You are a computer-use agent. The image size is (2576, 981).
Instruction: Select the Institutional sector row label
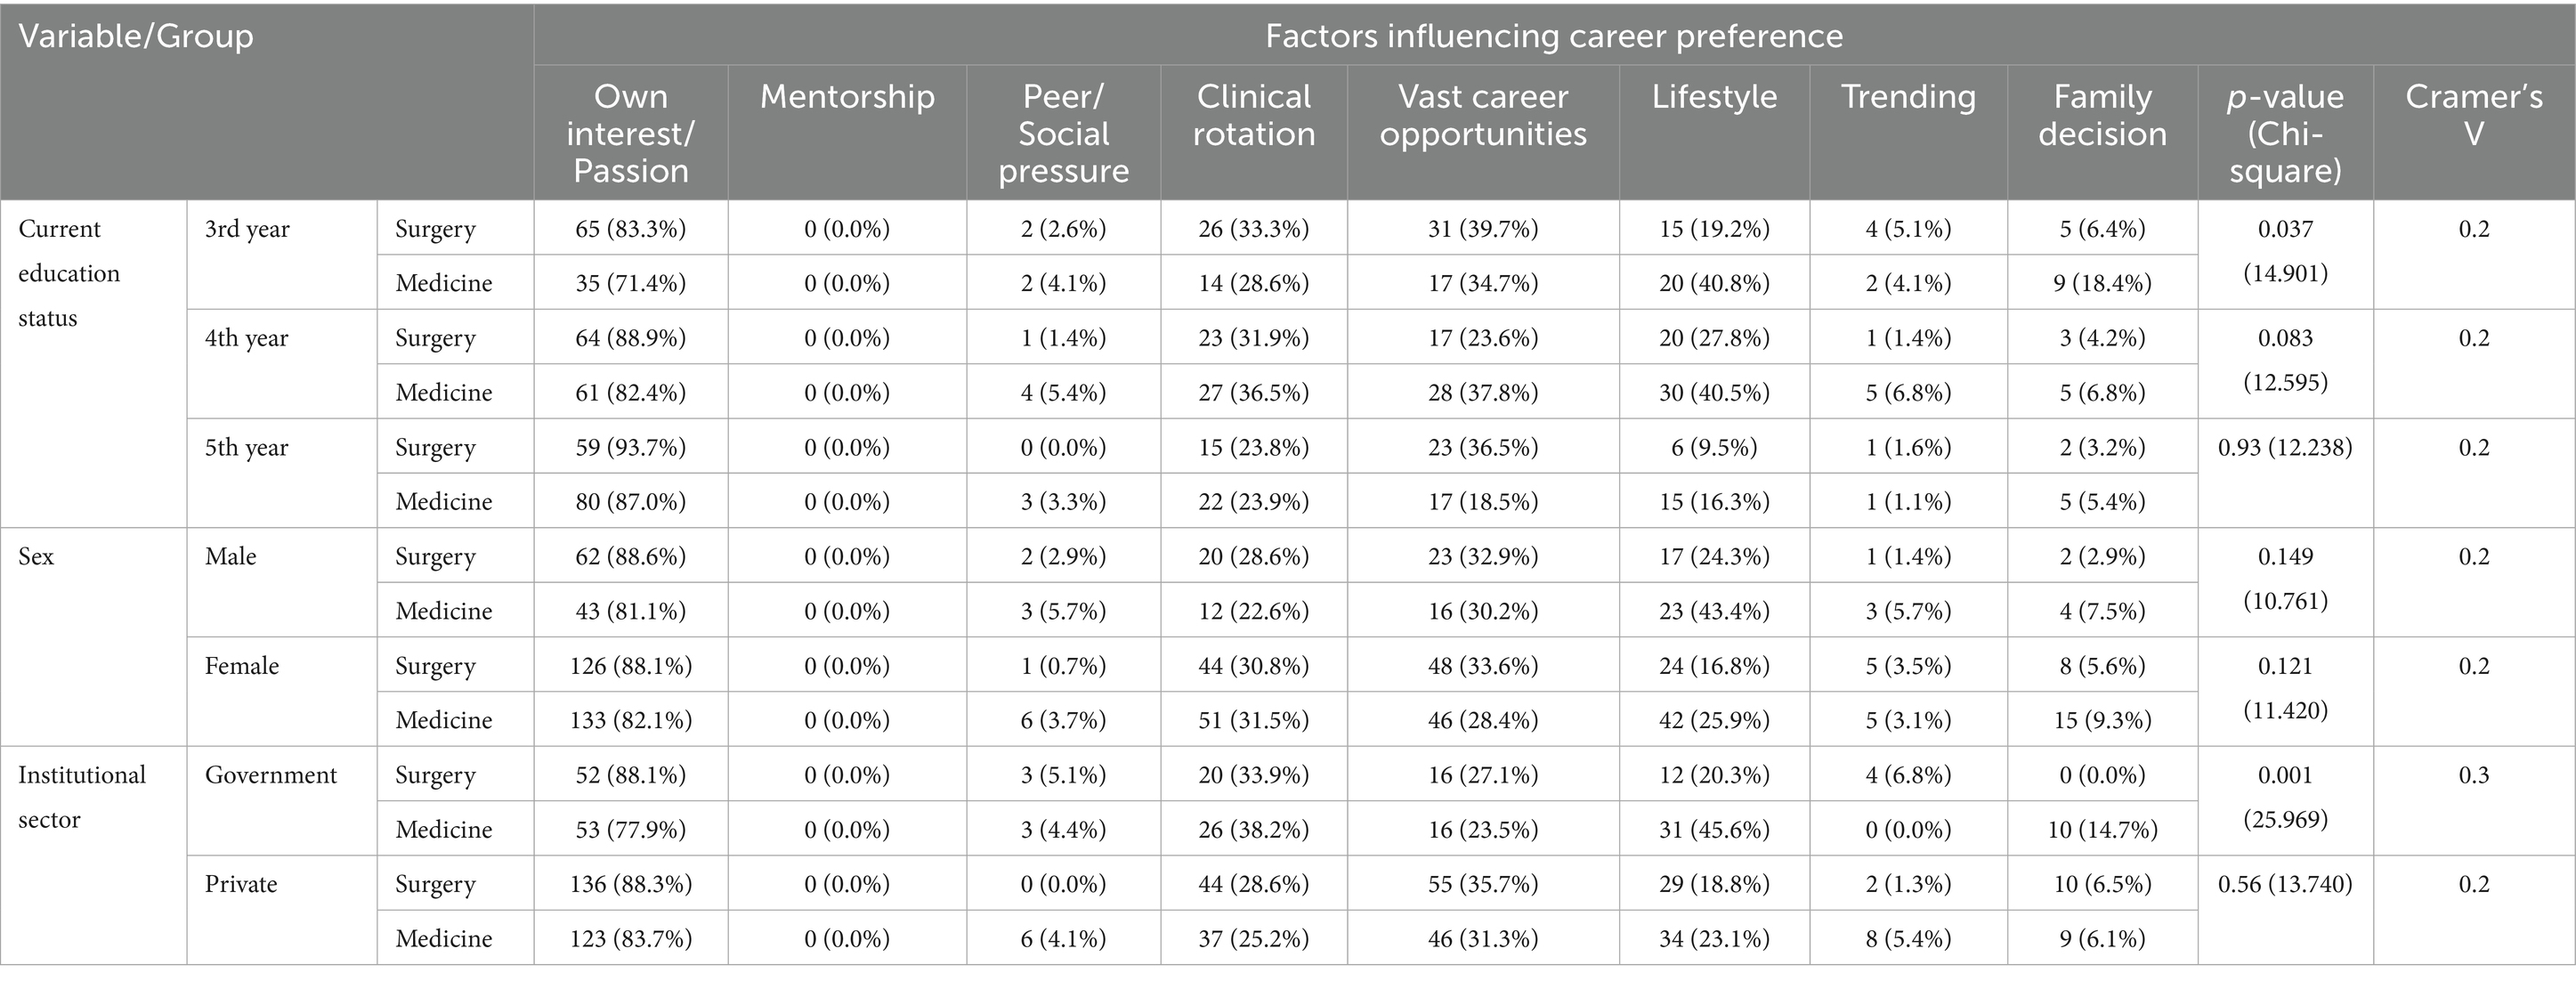[x=82, y=797]
